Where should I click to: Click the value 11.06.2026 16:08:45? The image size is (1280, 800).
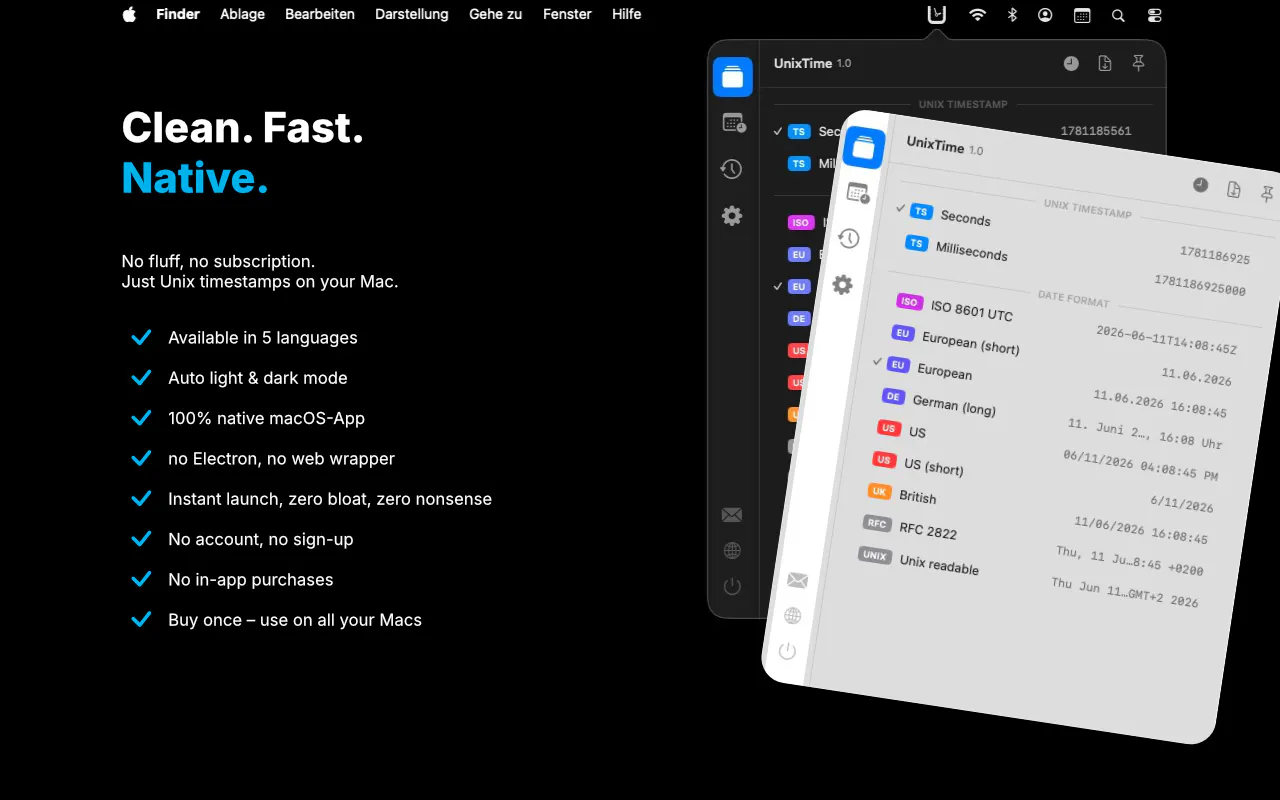pyautogui.click(x=1160, y=404)
